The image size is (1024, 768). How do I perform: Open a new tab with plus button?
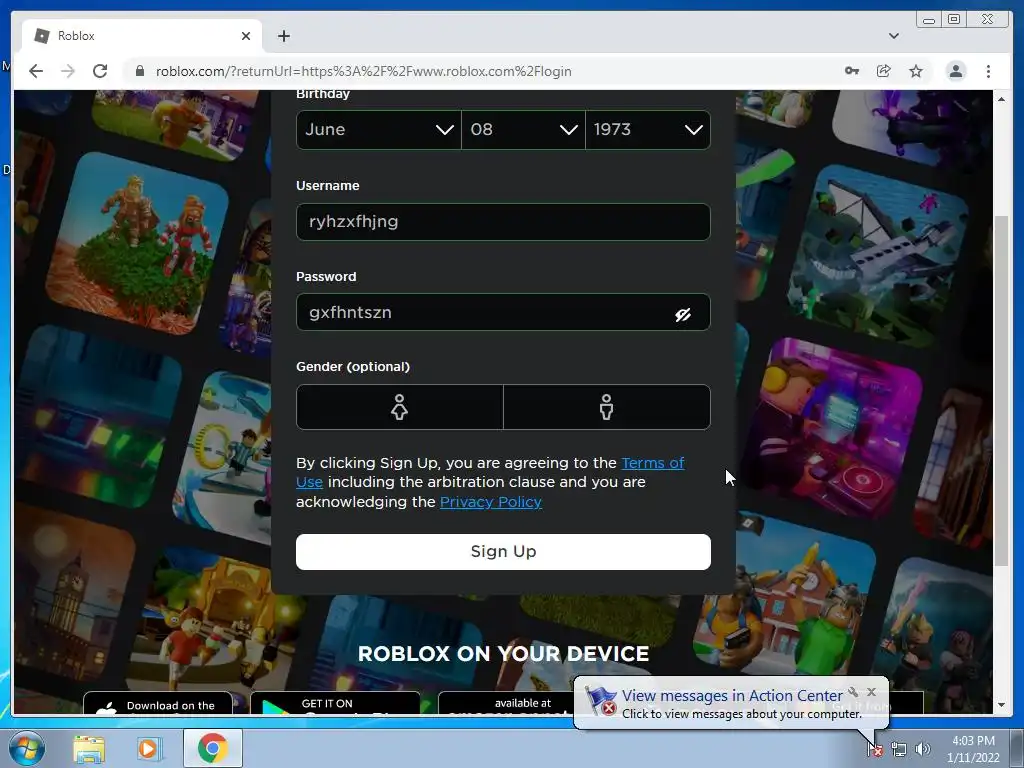pyautogui.click(x=283, y=36)
